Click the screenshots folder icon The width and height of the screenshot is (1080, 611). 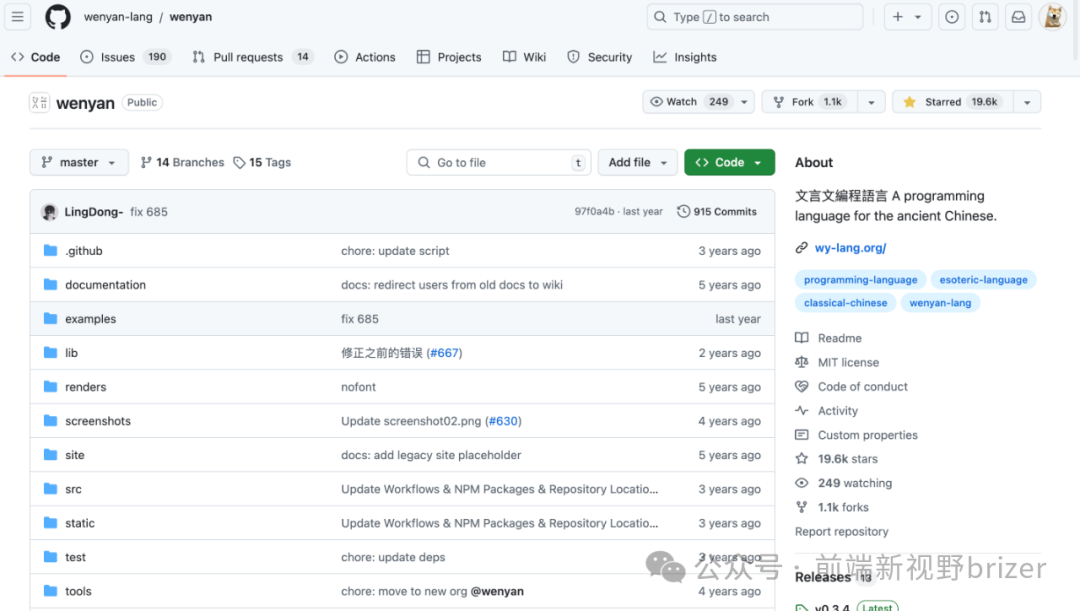tap(50, 420)
